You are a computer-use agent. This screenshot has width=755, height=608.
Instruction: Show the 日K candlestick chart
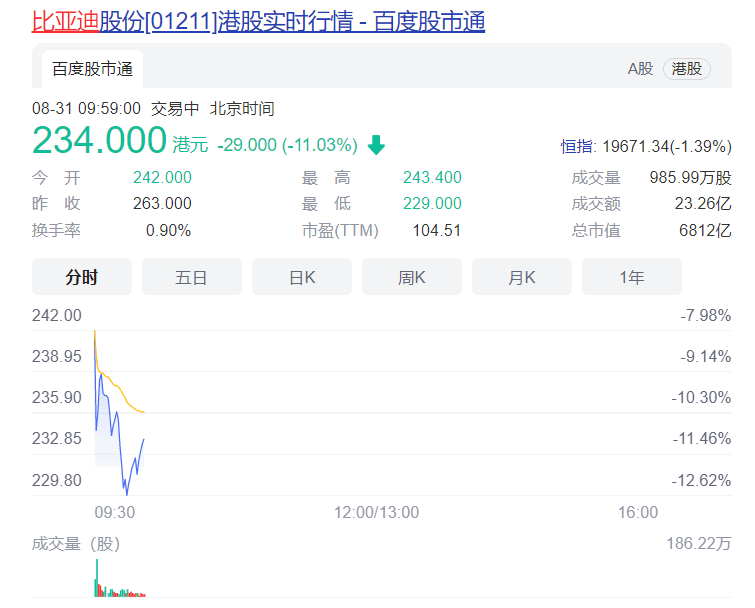302,277
